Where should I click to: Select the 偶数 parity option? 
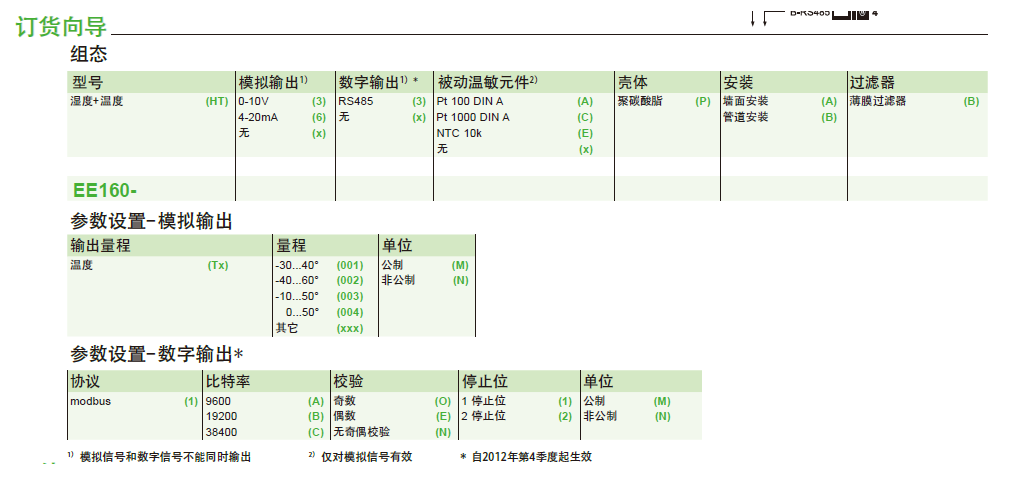(344, 417)
